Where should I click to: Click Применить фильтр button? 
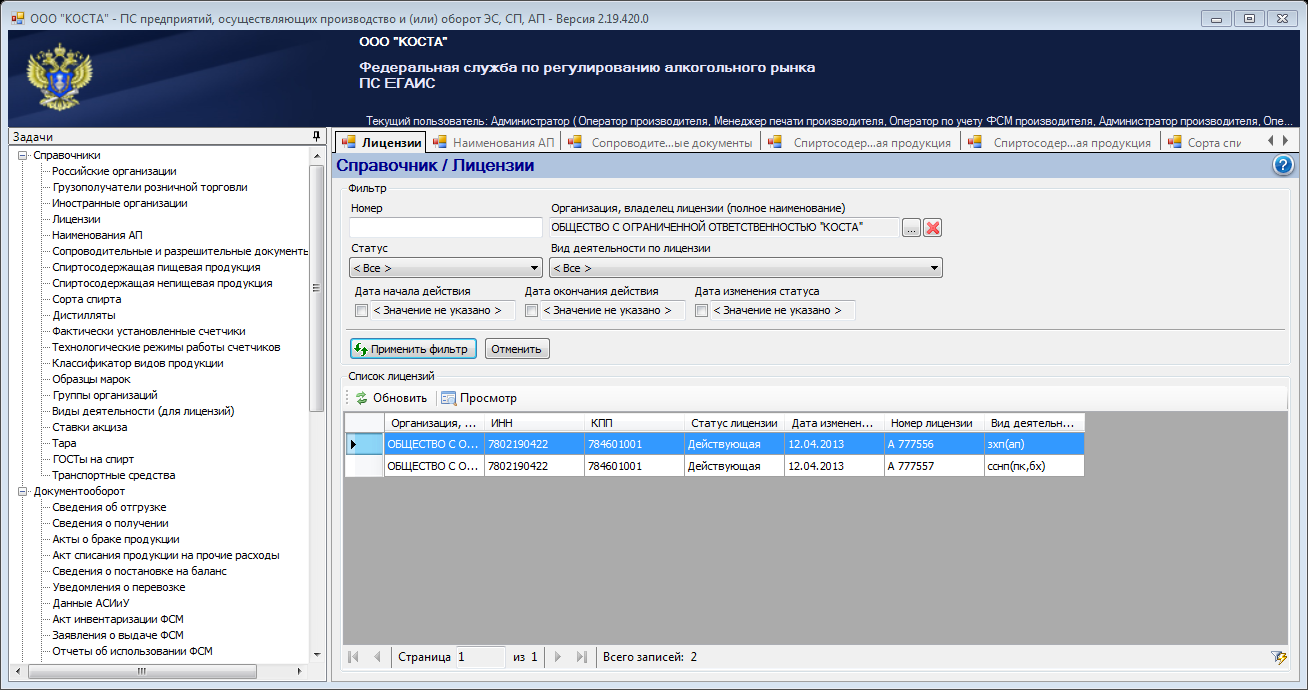(x=413, y=349)
